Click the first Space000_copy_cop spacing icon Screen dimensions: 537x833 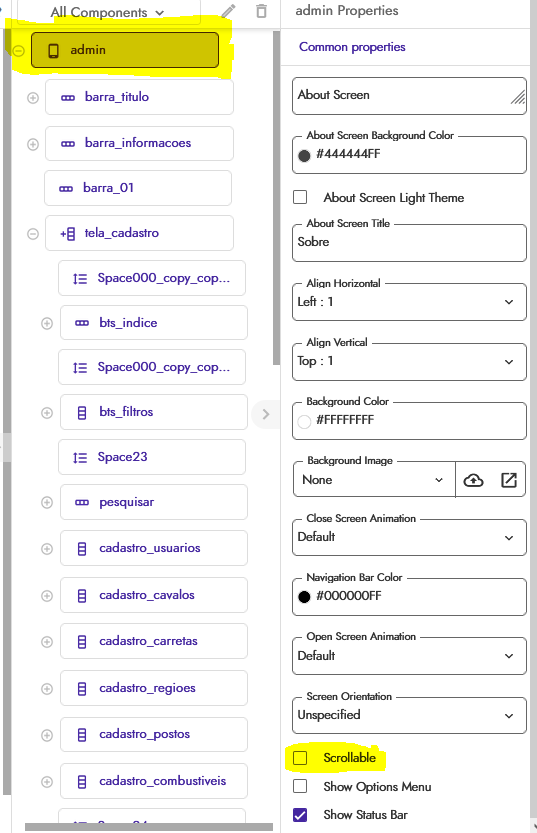(80, 278)
